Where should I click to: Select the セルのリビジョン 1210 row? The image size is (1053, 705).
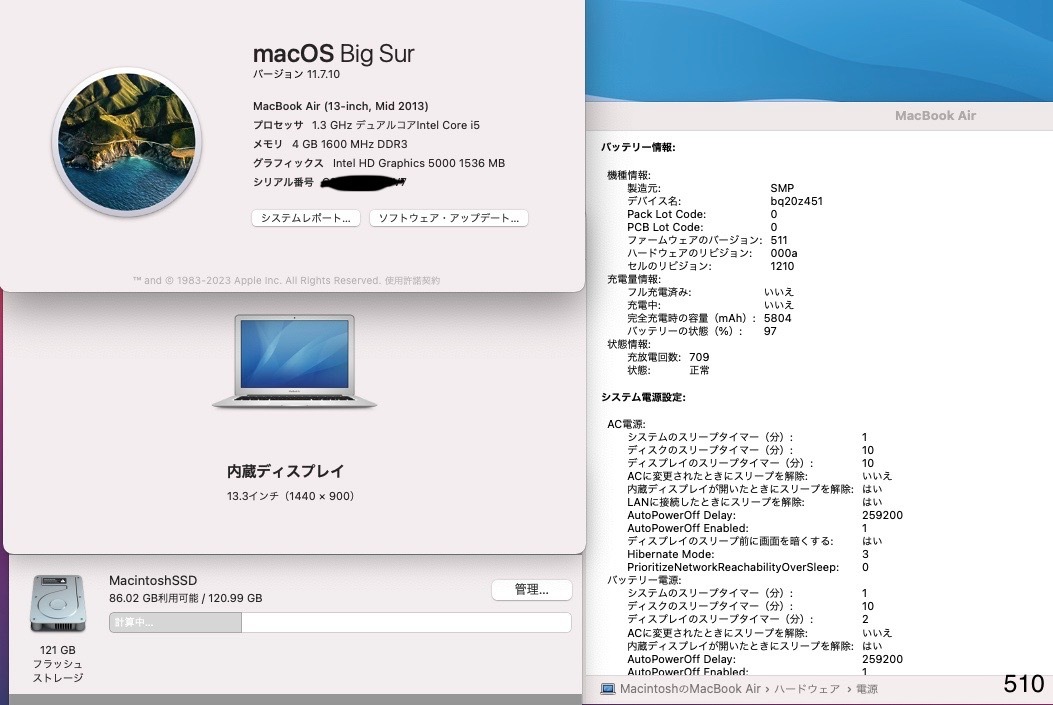click(711, 266)
